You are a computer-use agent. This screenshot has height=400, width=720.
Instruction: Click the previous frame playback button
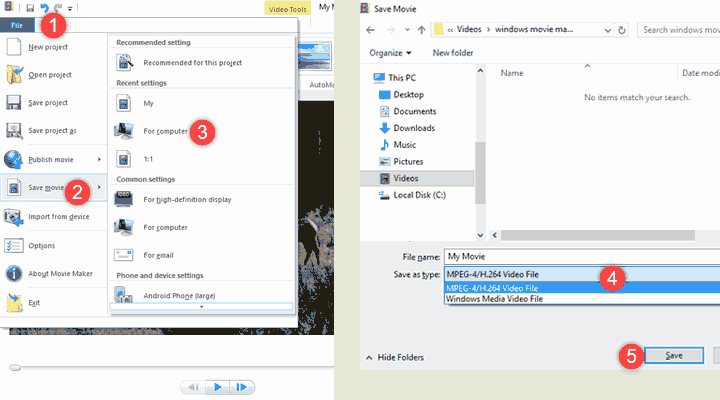pos(193,387)
